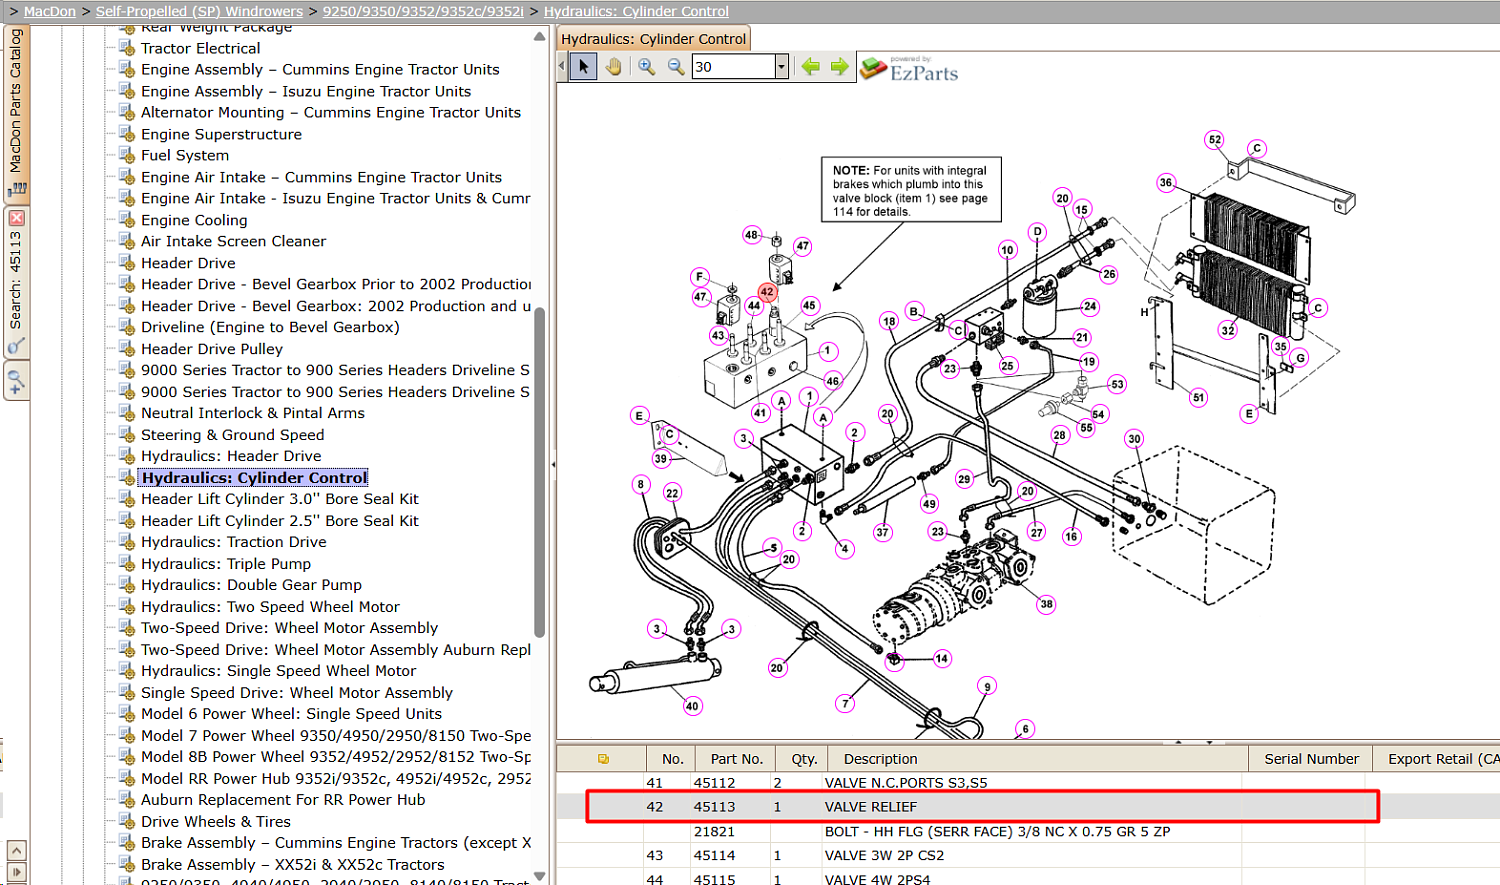Sort parts by Qty. column header

click(804, 759)
